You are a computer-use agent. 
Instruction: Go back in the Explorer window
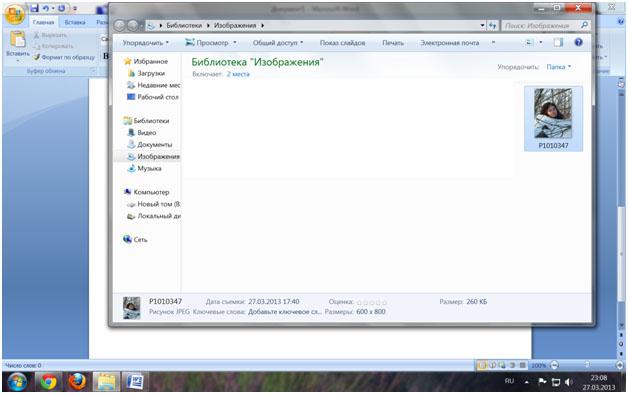tap(119, 25)
